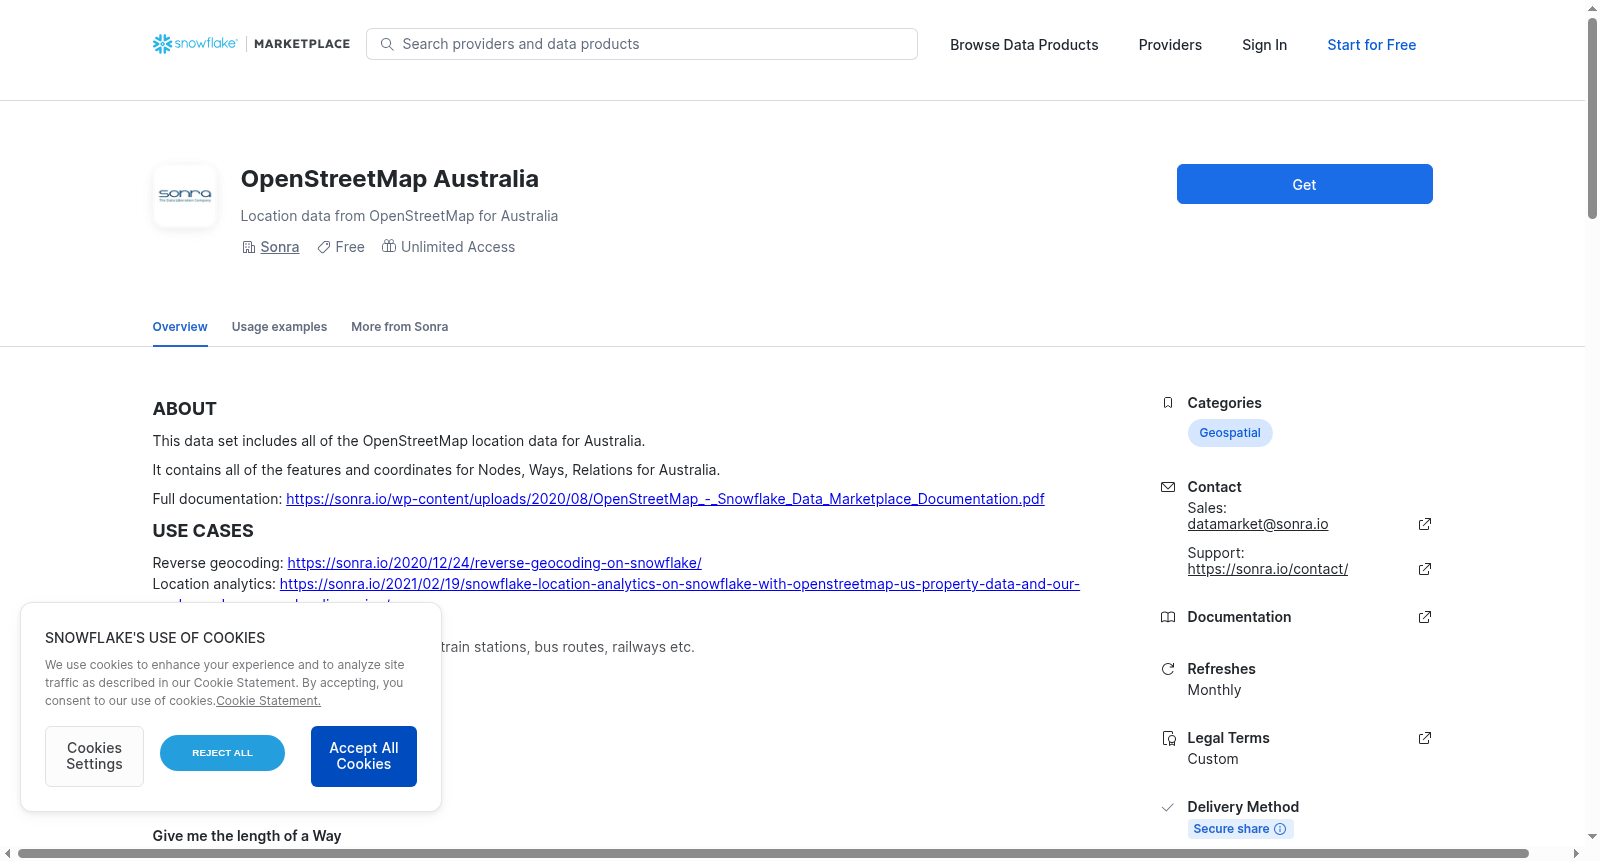This screenshot has height=861, width=1600.
Task: Click the search magnifier icon
Action: click(x=387, y=44)
